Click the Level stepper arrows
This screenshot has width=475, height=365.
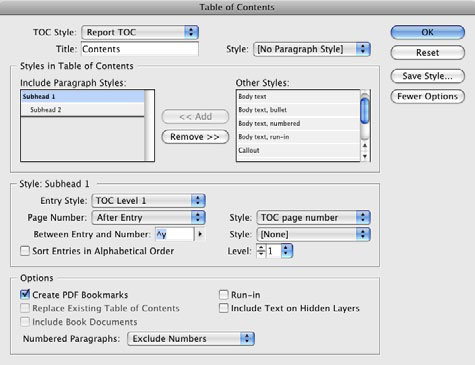click(x=261, y=251)
